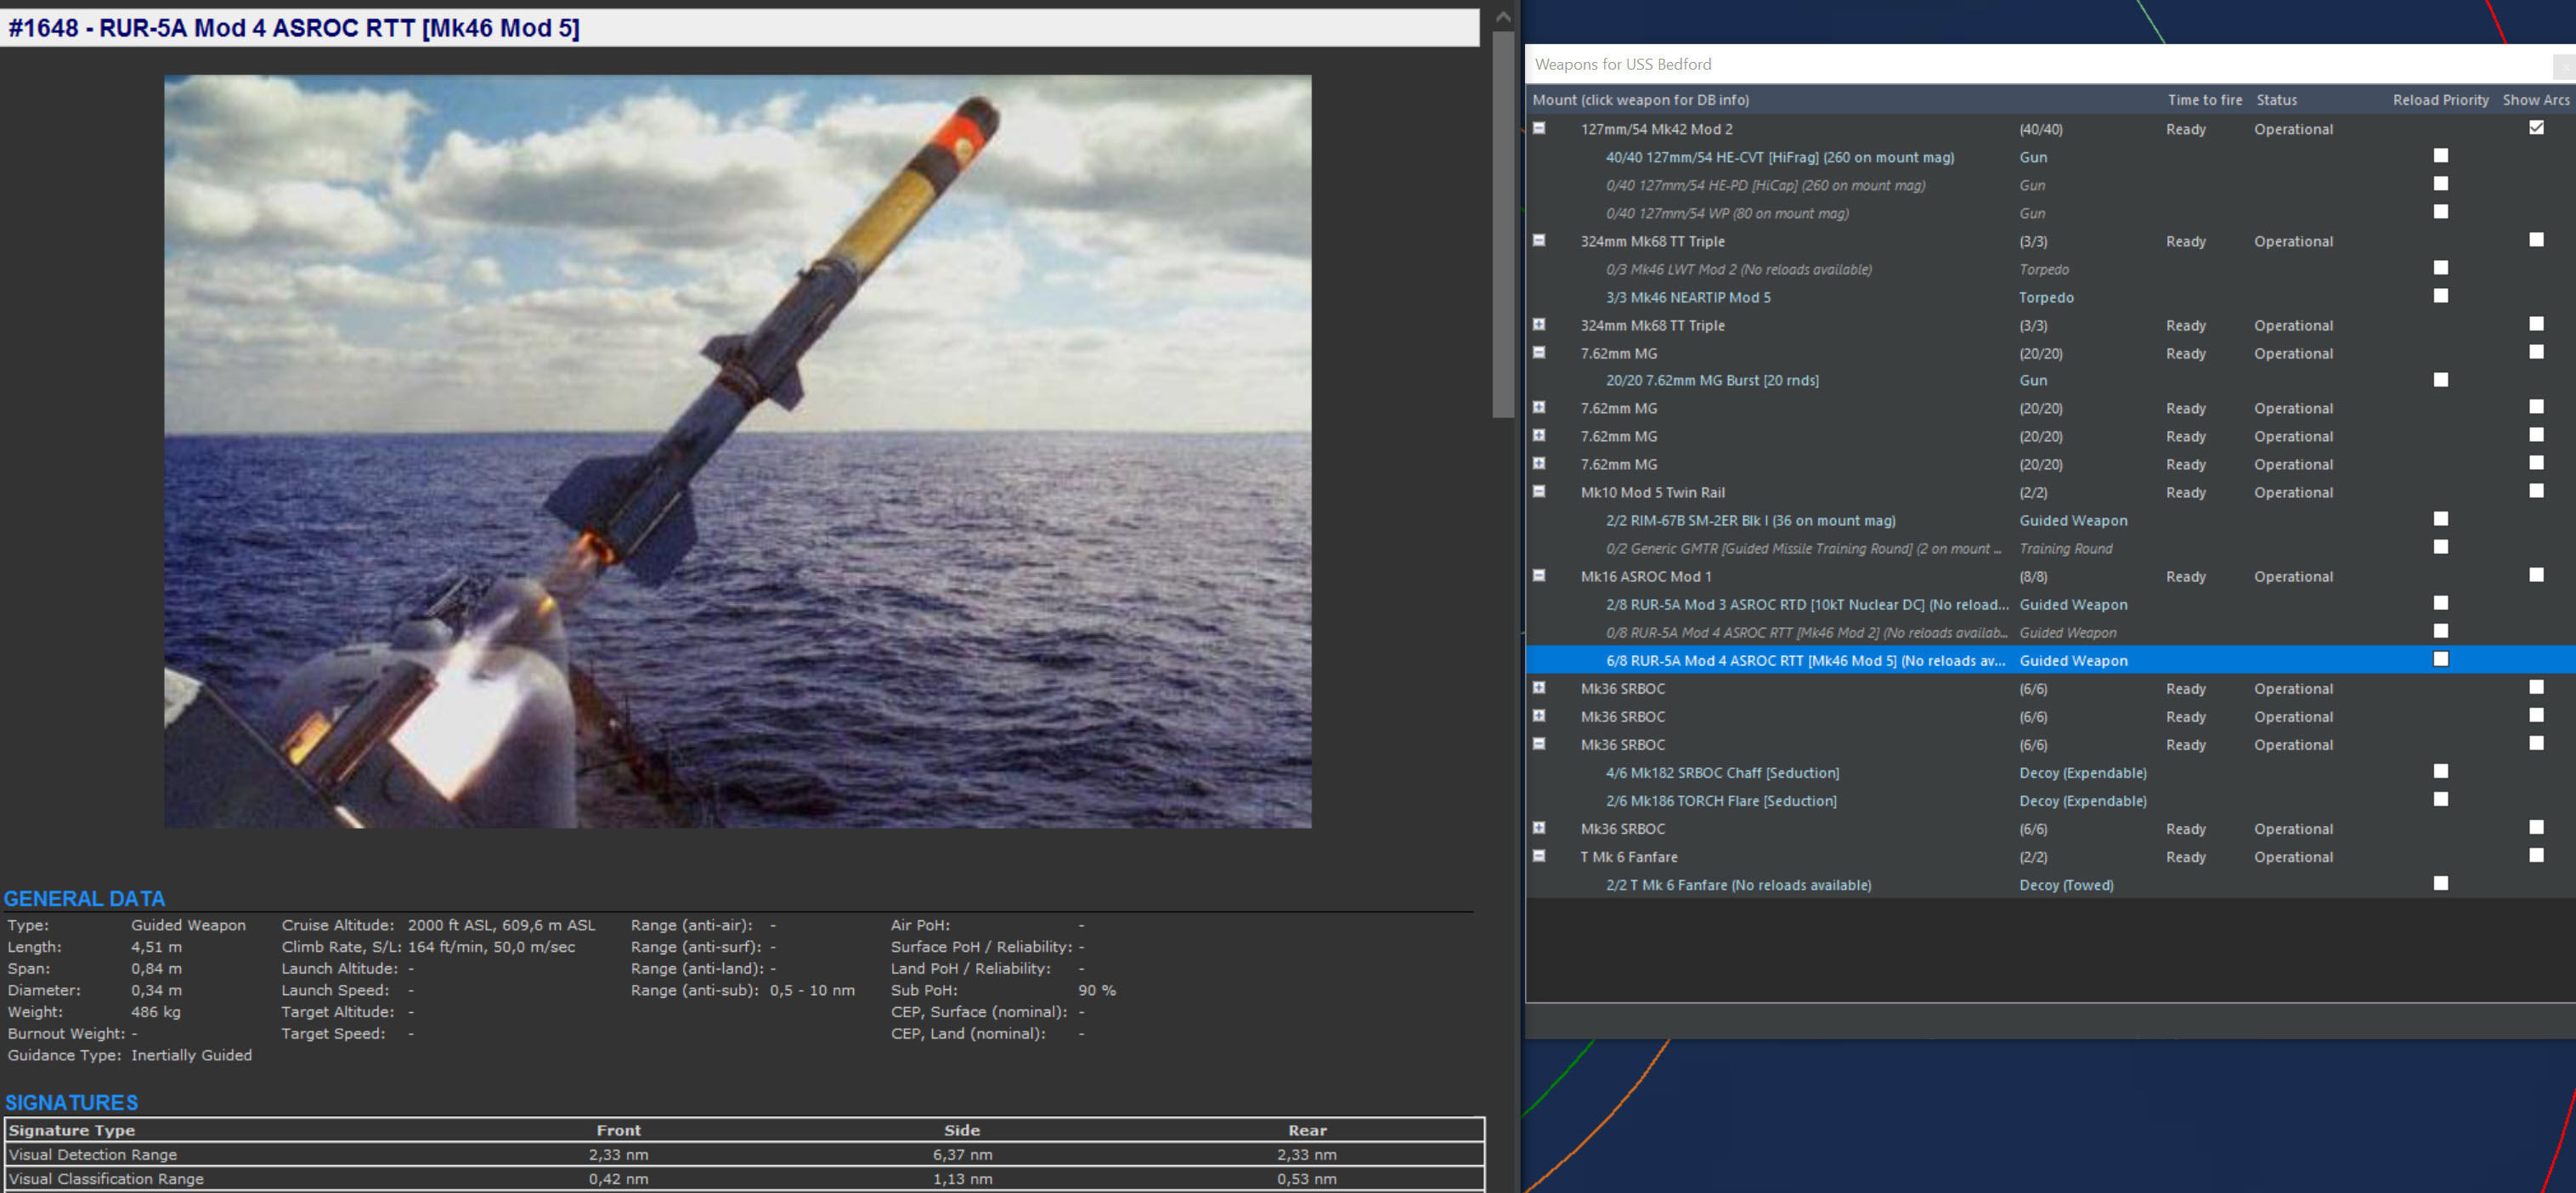Click RUR-5A Mod 3 ASROC RTD nuclear weapon entry
2576x1193 pixels.
coord(1805,604)
